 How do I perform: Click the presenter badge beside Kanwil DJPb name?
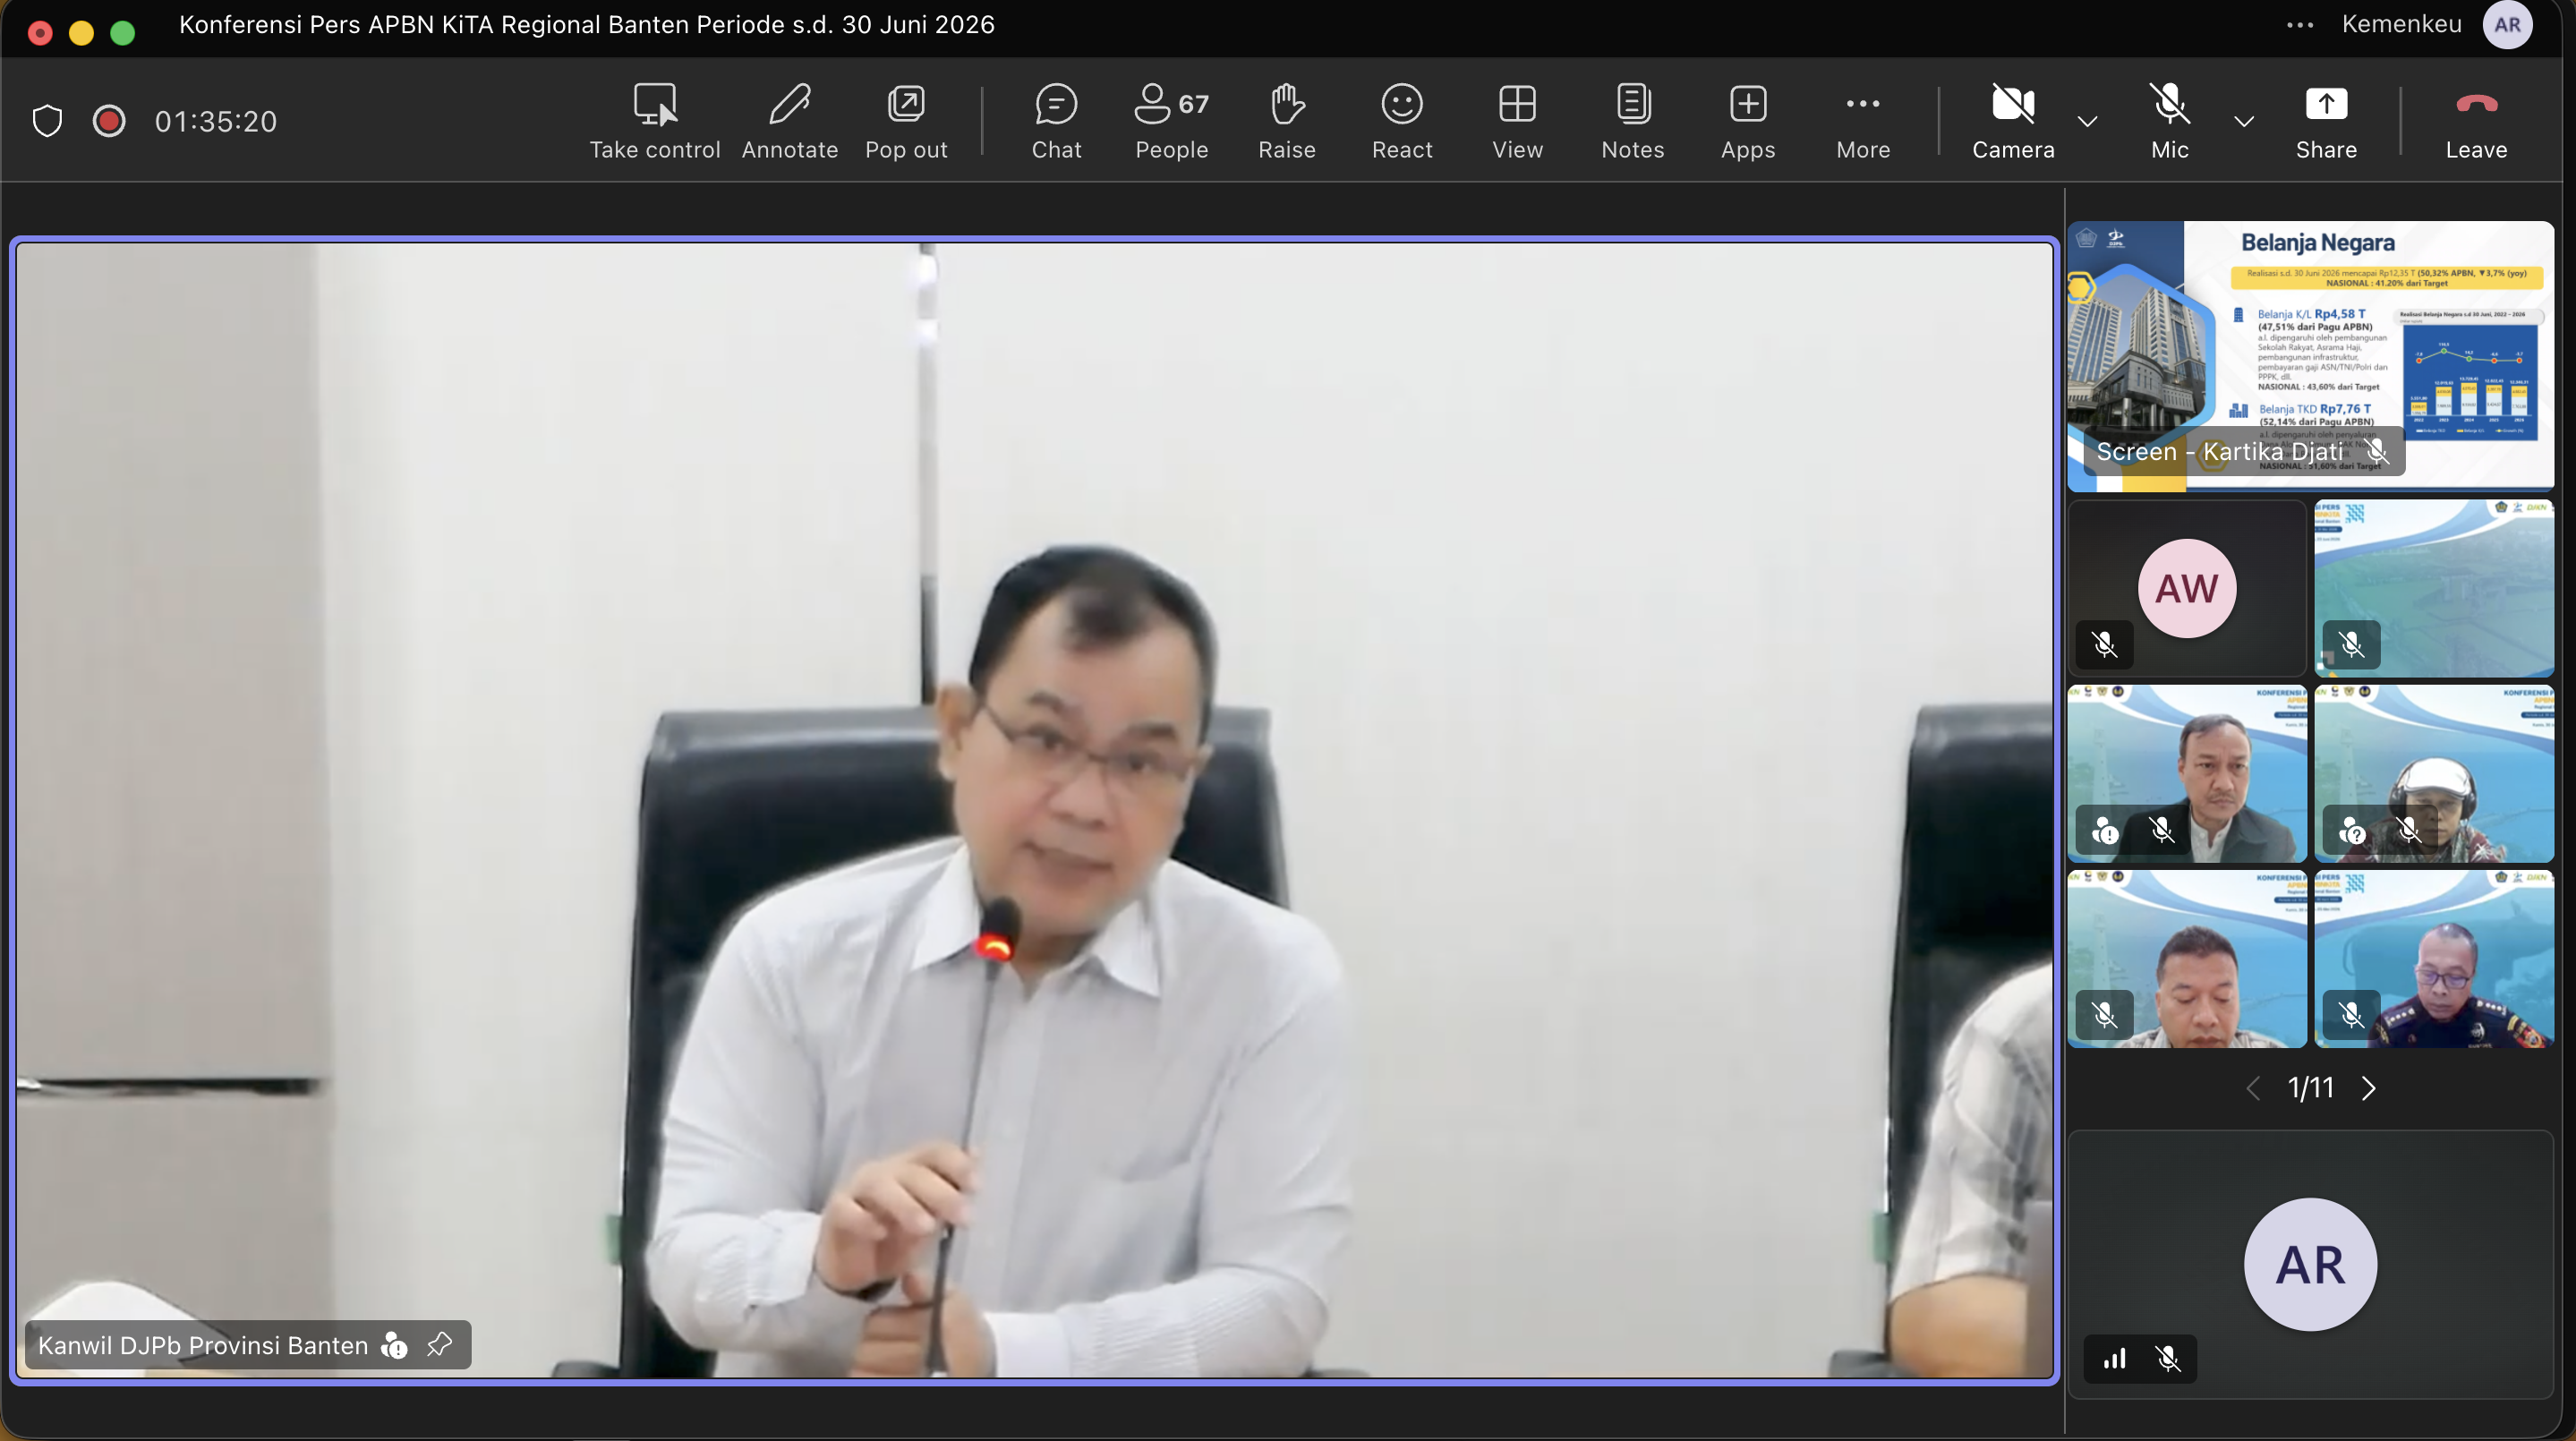[x=394, y=1345]
